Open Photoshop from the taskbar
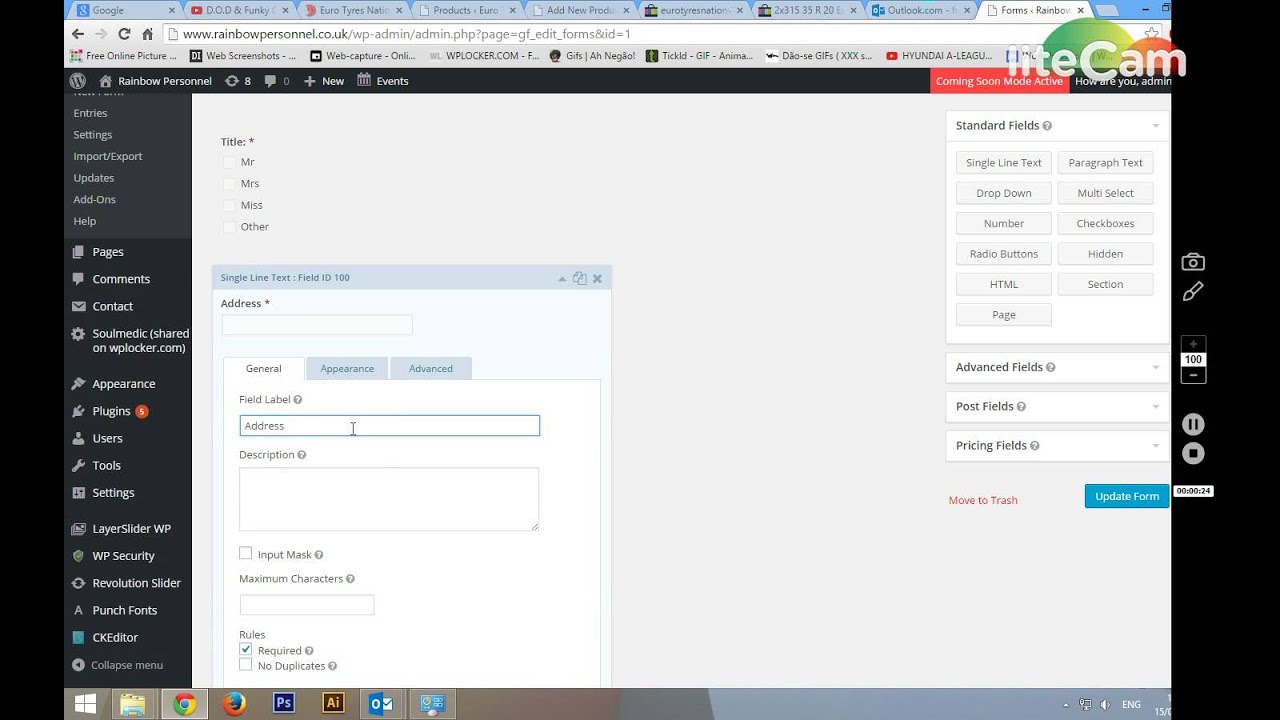This screenshot has height=720, width=1280. pos(283,704)
